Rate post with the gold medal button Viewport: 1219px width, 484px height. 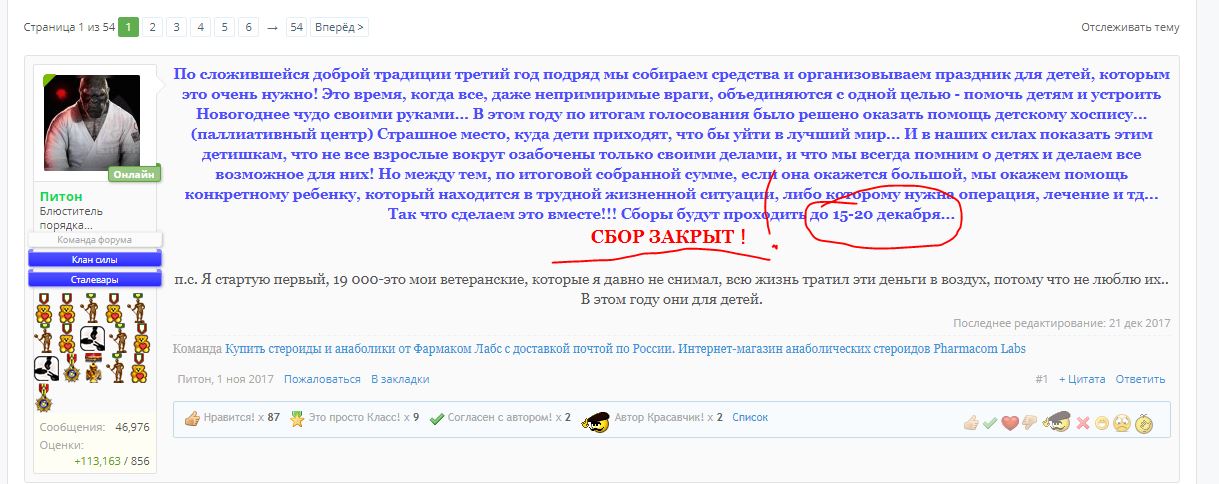(x=1143, y=423)
